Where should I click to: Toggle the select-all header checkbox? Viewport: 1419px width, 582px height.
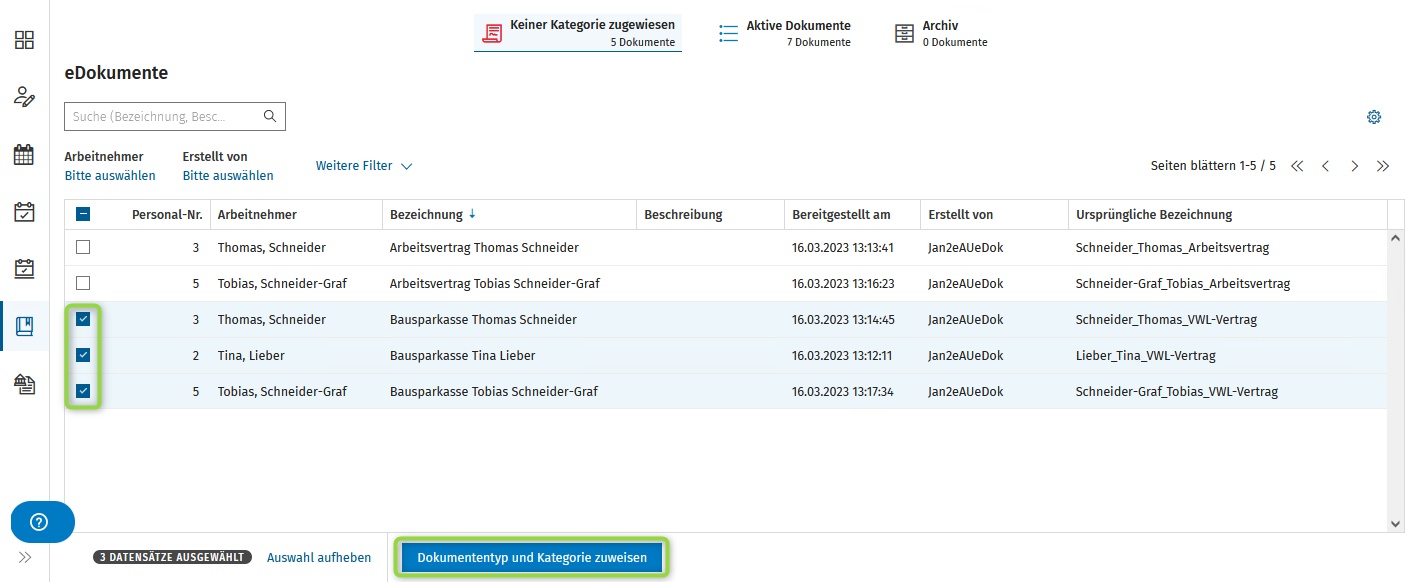click(83, 214)
